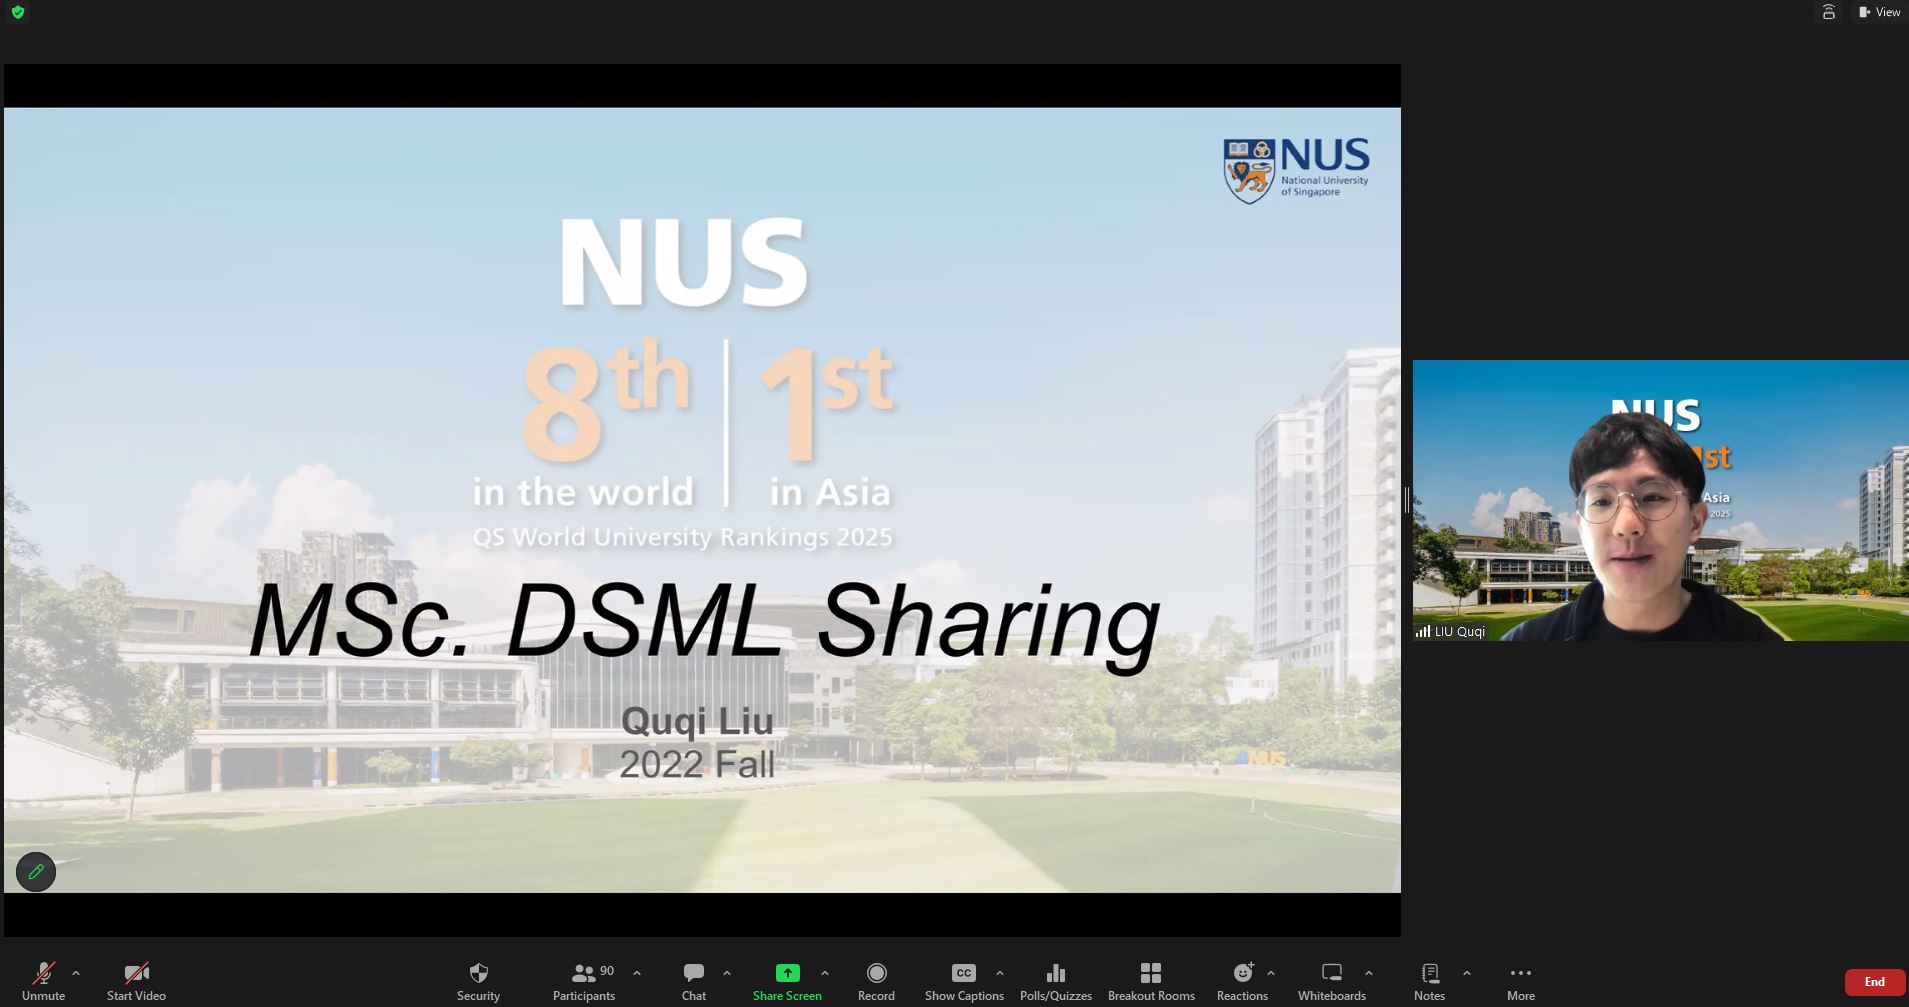Open the Security options
The height and width of the screenshot is (1007, 1909).
click(478, 979)
